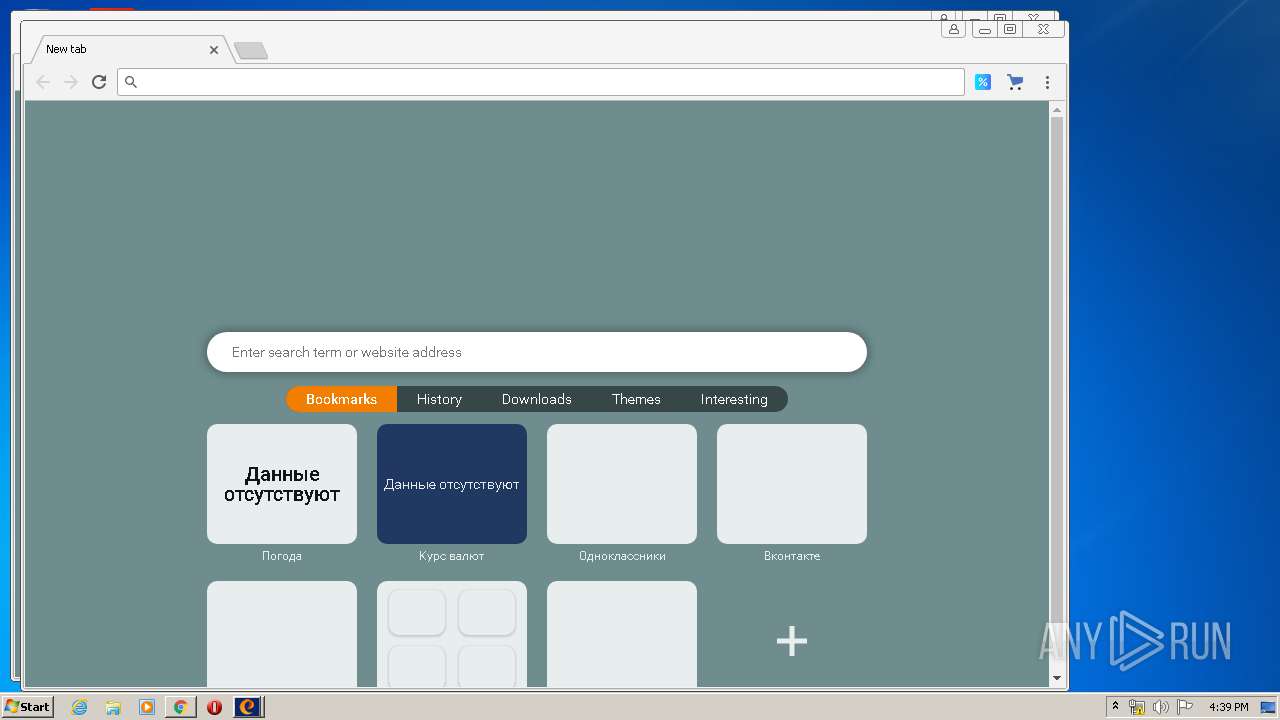
Task: Open the folder tile with four slots
Action: pyautogui.click(x=452, y=634)
